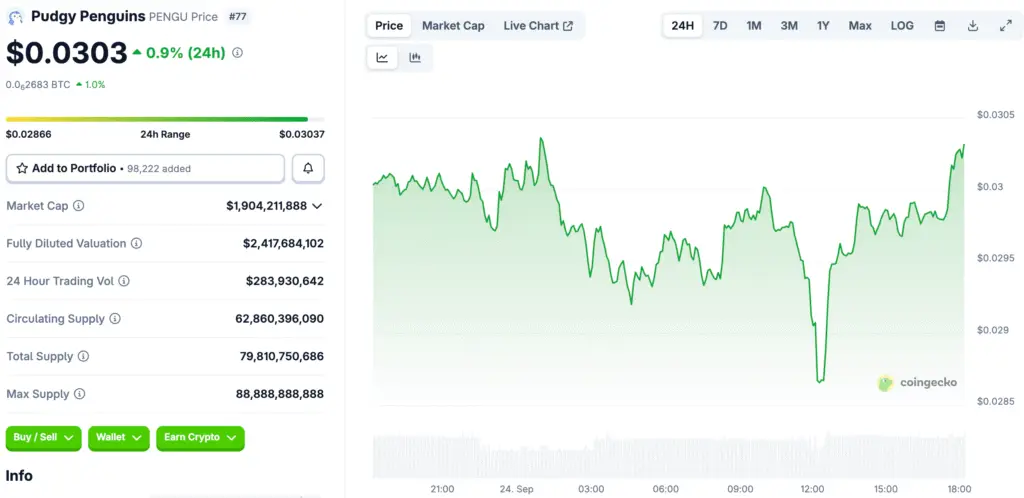This screenshot has height=498, width=1024.
Task: Click the download chart data icon
Action: click(973, 26)
